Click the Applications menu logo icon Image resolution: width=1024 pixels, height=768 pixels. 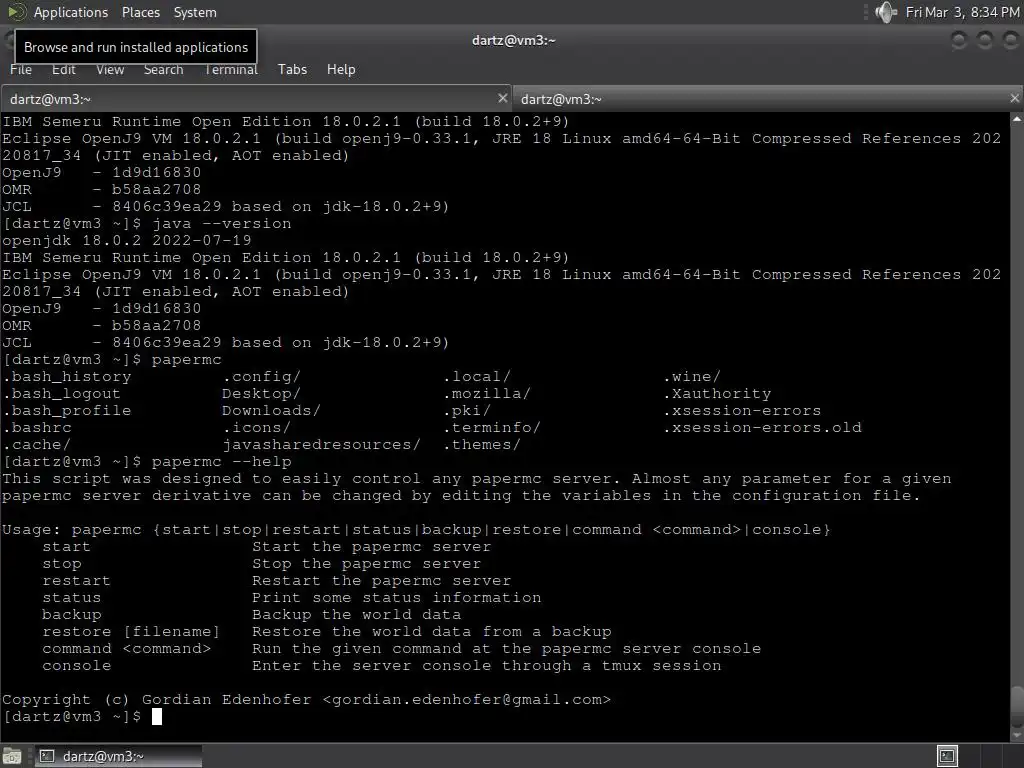click(x=17, y=12)
